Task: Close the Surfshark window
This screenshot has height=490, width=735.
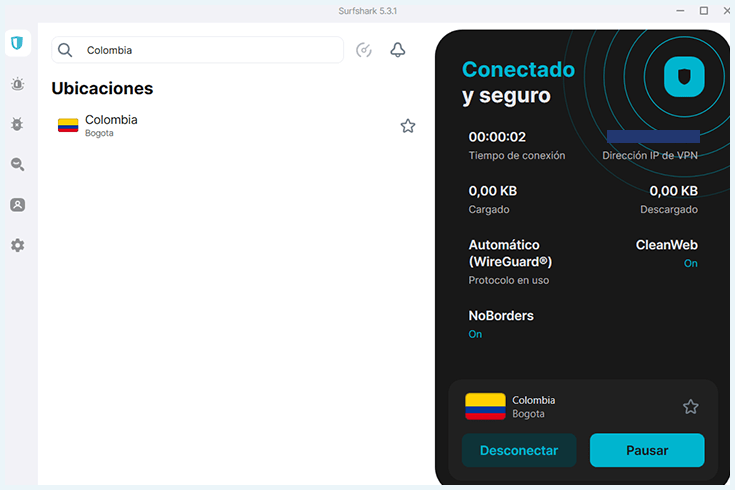Action: 727,10
